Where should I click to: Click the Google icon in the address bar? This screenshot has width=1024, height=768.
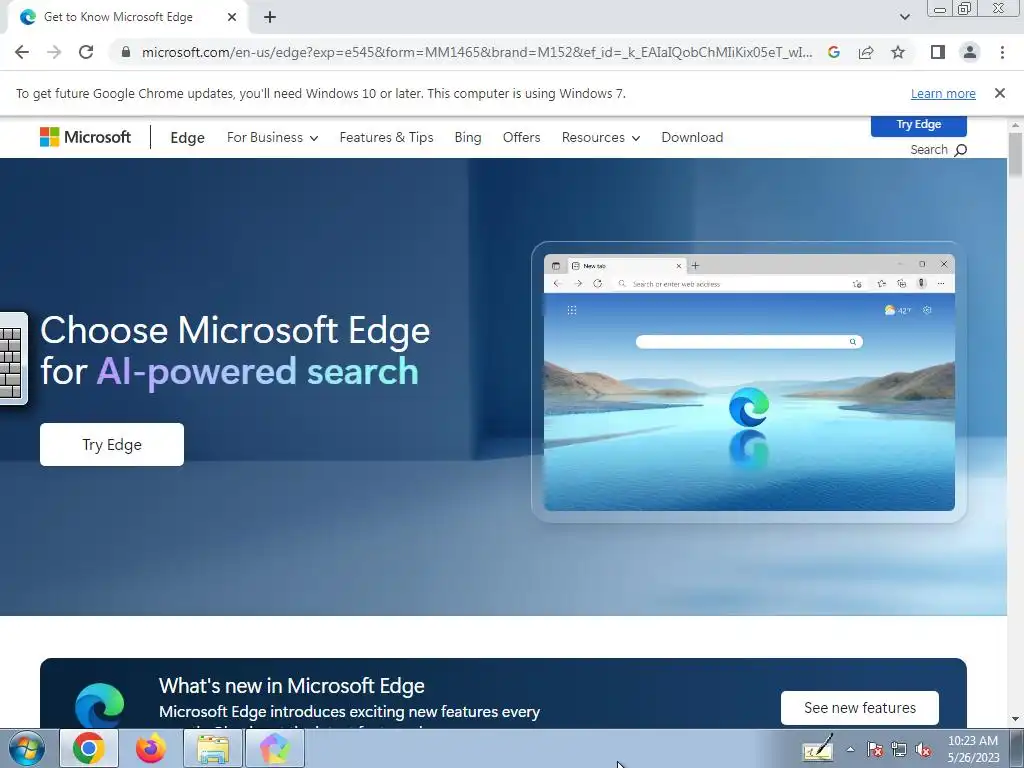point(833,52)
